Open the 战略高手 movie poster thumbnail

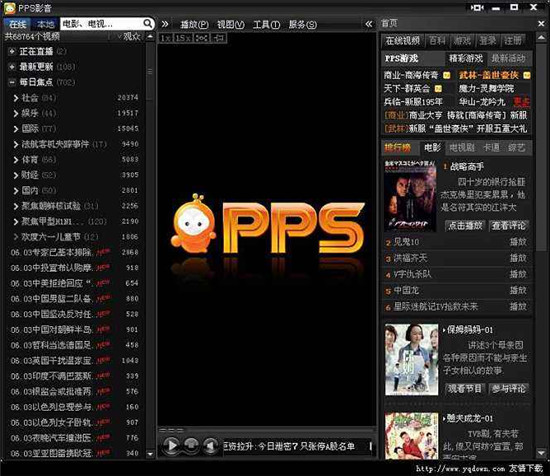click(410, 196)
